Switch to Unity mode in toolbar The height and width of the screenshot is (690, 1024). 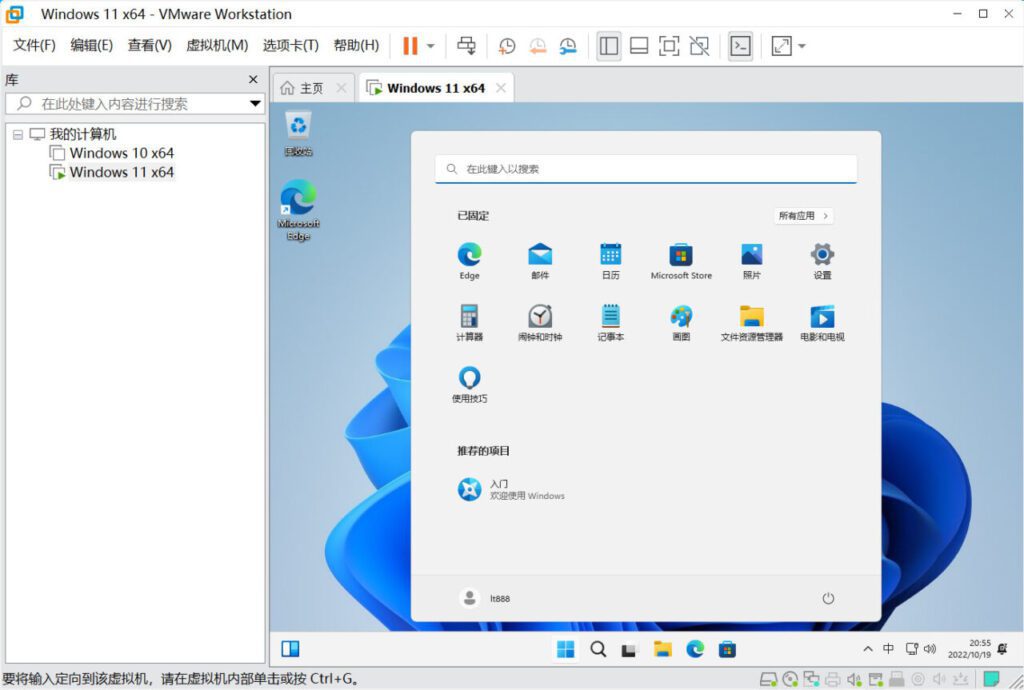pos(700,46)
